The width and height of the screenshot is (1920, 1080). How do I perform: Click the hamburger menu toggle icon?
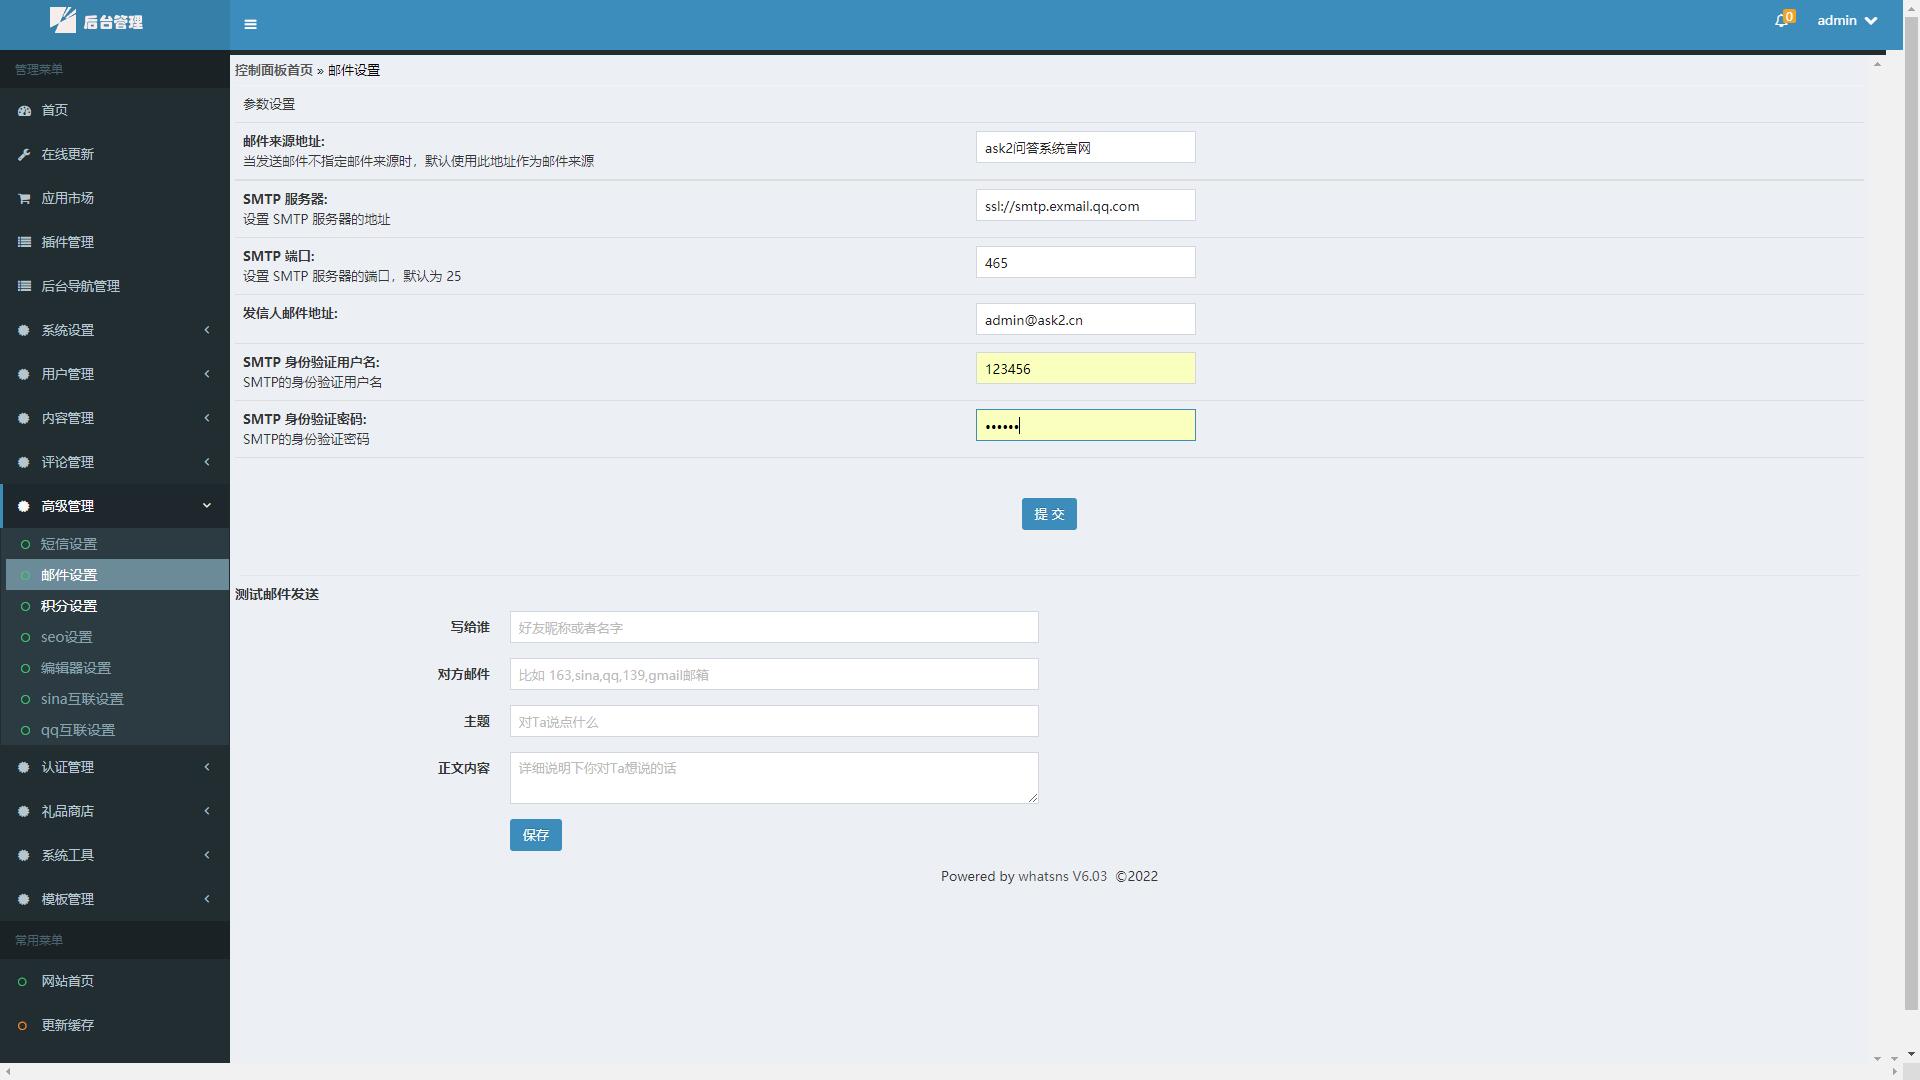pos(250,24)
